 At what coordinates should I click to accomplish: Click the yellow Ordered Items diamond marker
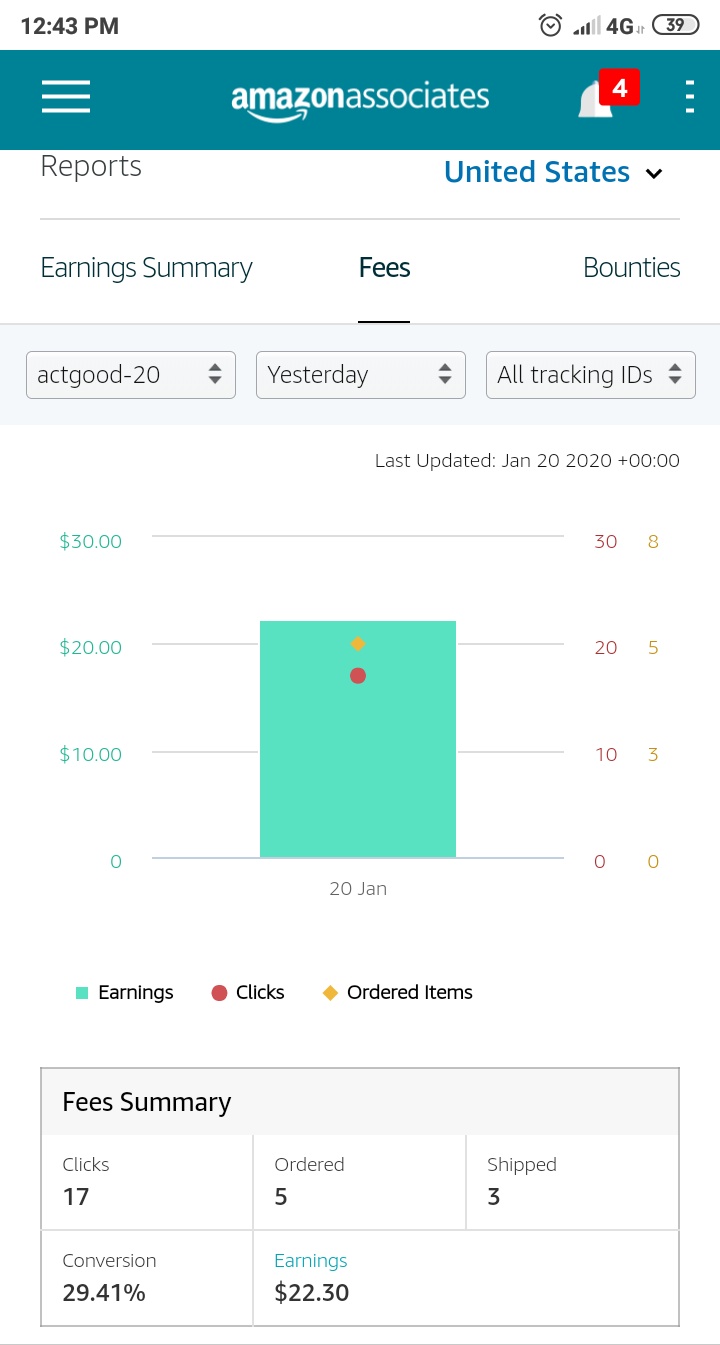tap(358, 644)
